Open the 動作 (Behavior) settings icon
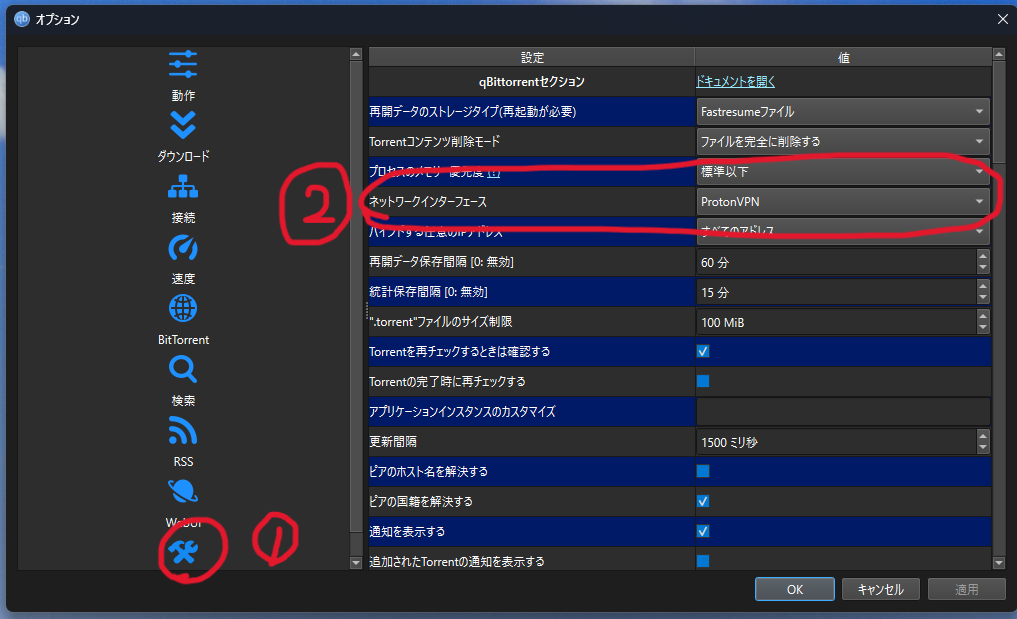 point(183,64)
